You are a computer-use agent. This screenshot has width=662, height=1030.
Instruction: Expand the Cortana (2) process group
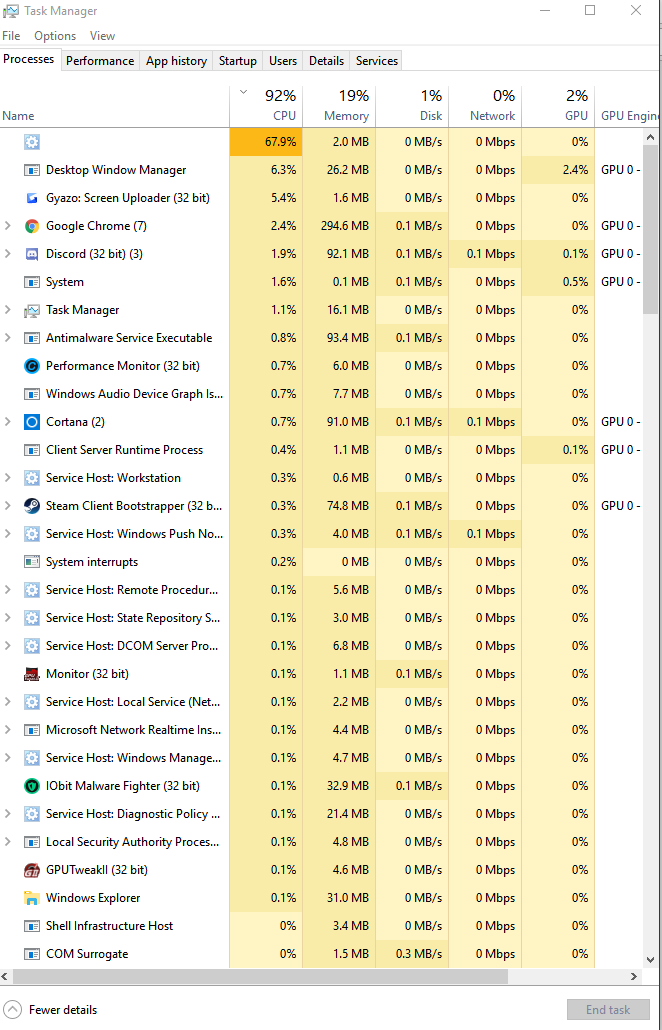point(8,422)
